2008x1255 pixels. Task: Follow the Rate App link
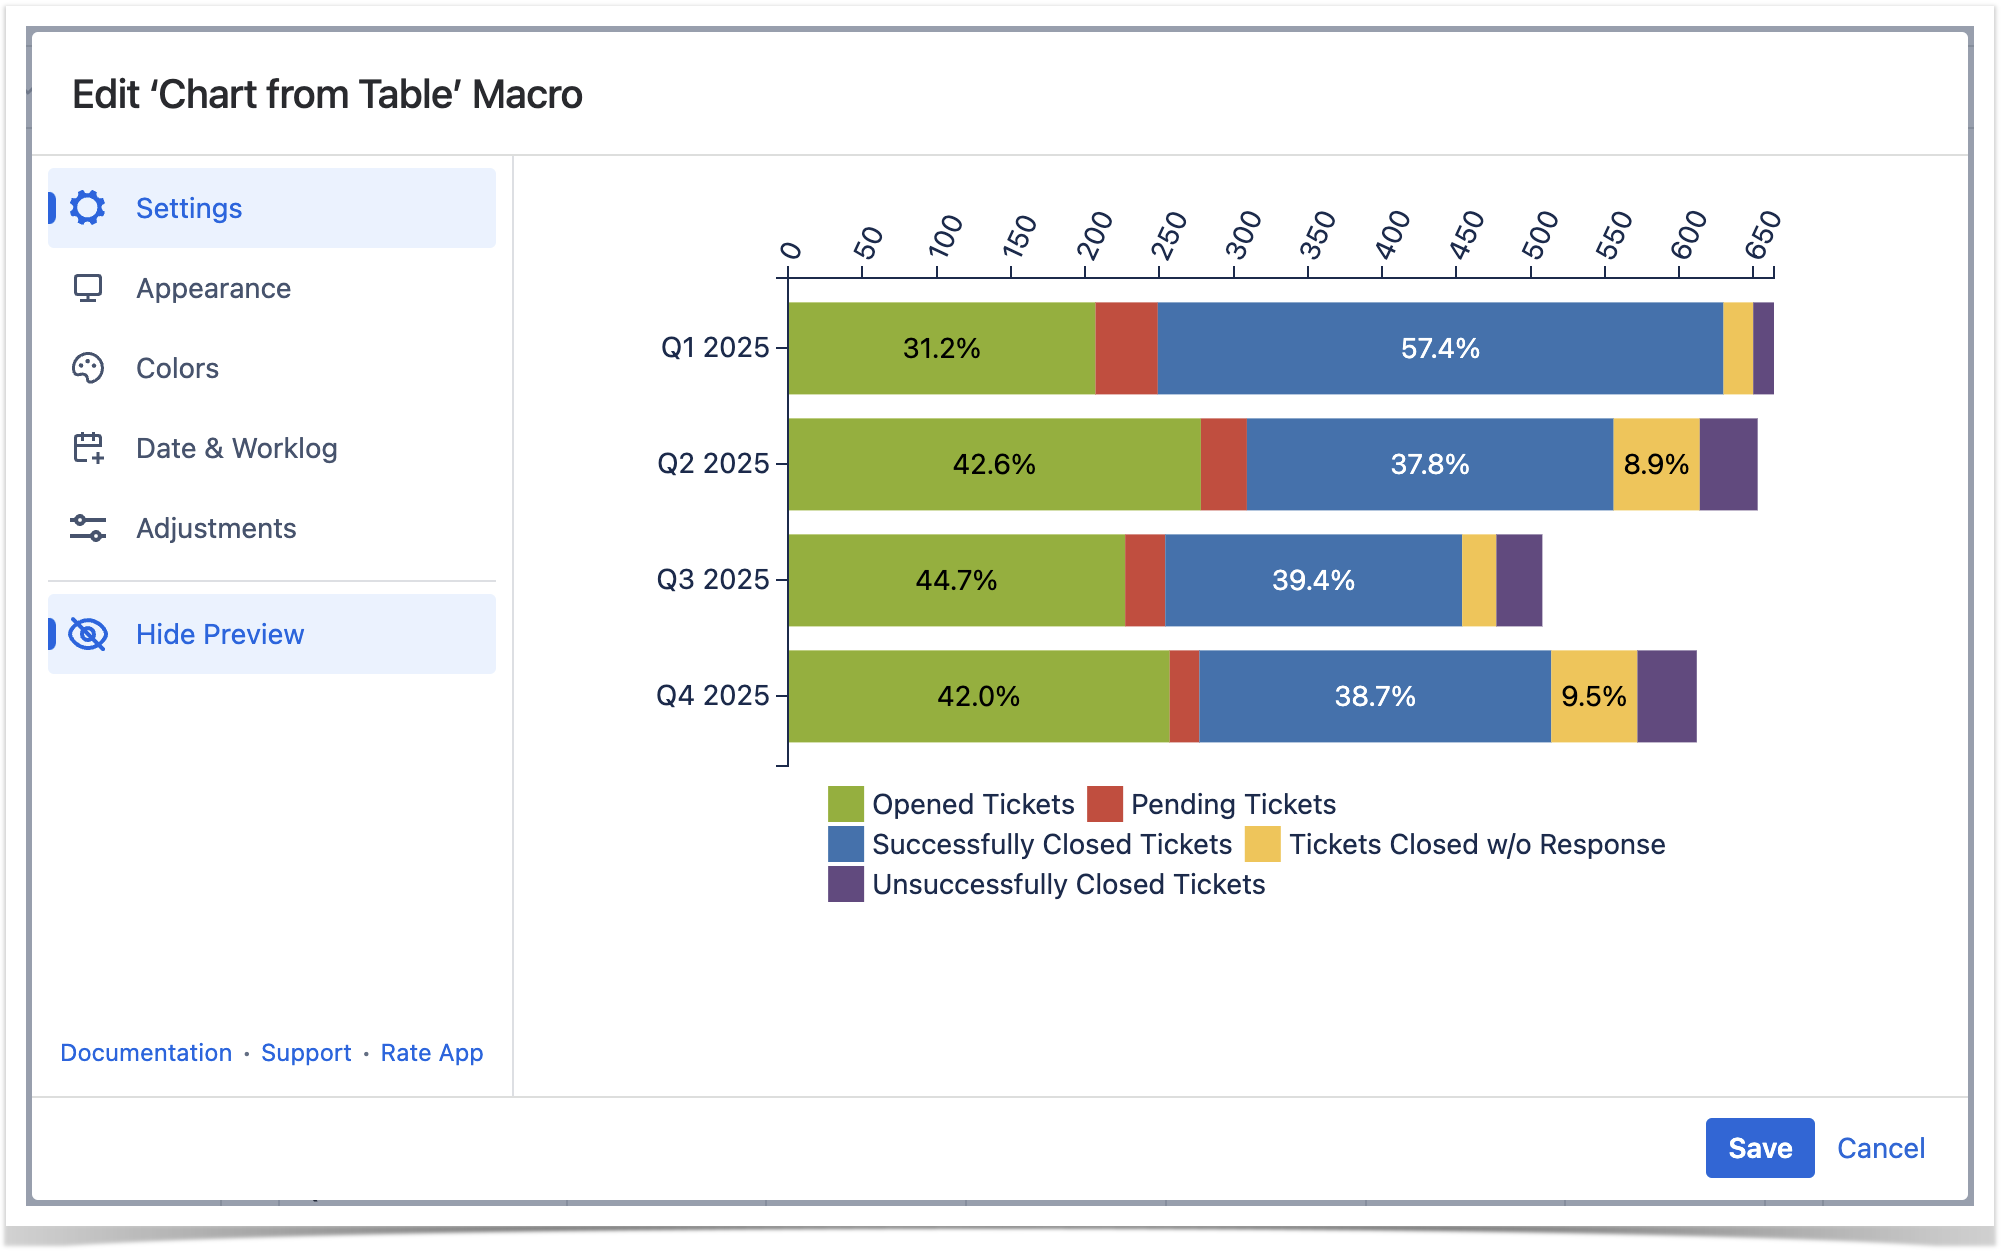point(432,1053)
